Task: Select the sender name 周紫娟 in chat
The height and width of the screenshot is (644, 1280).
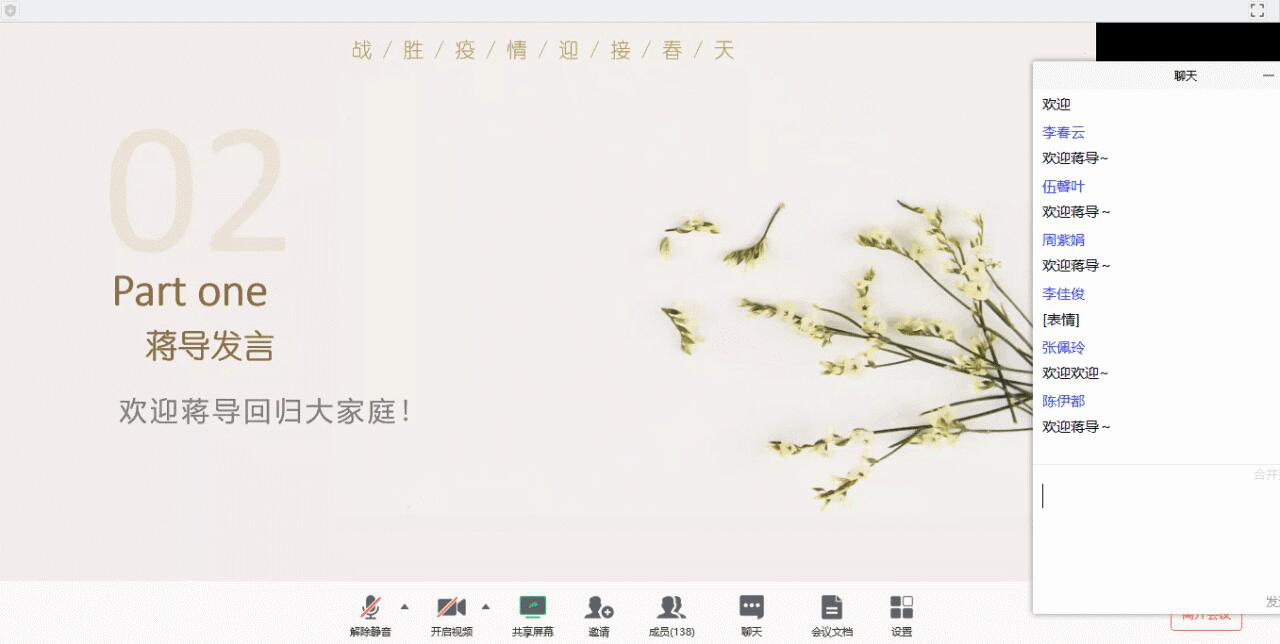Action: 1063,240
